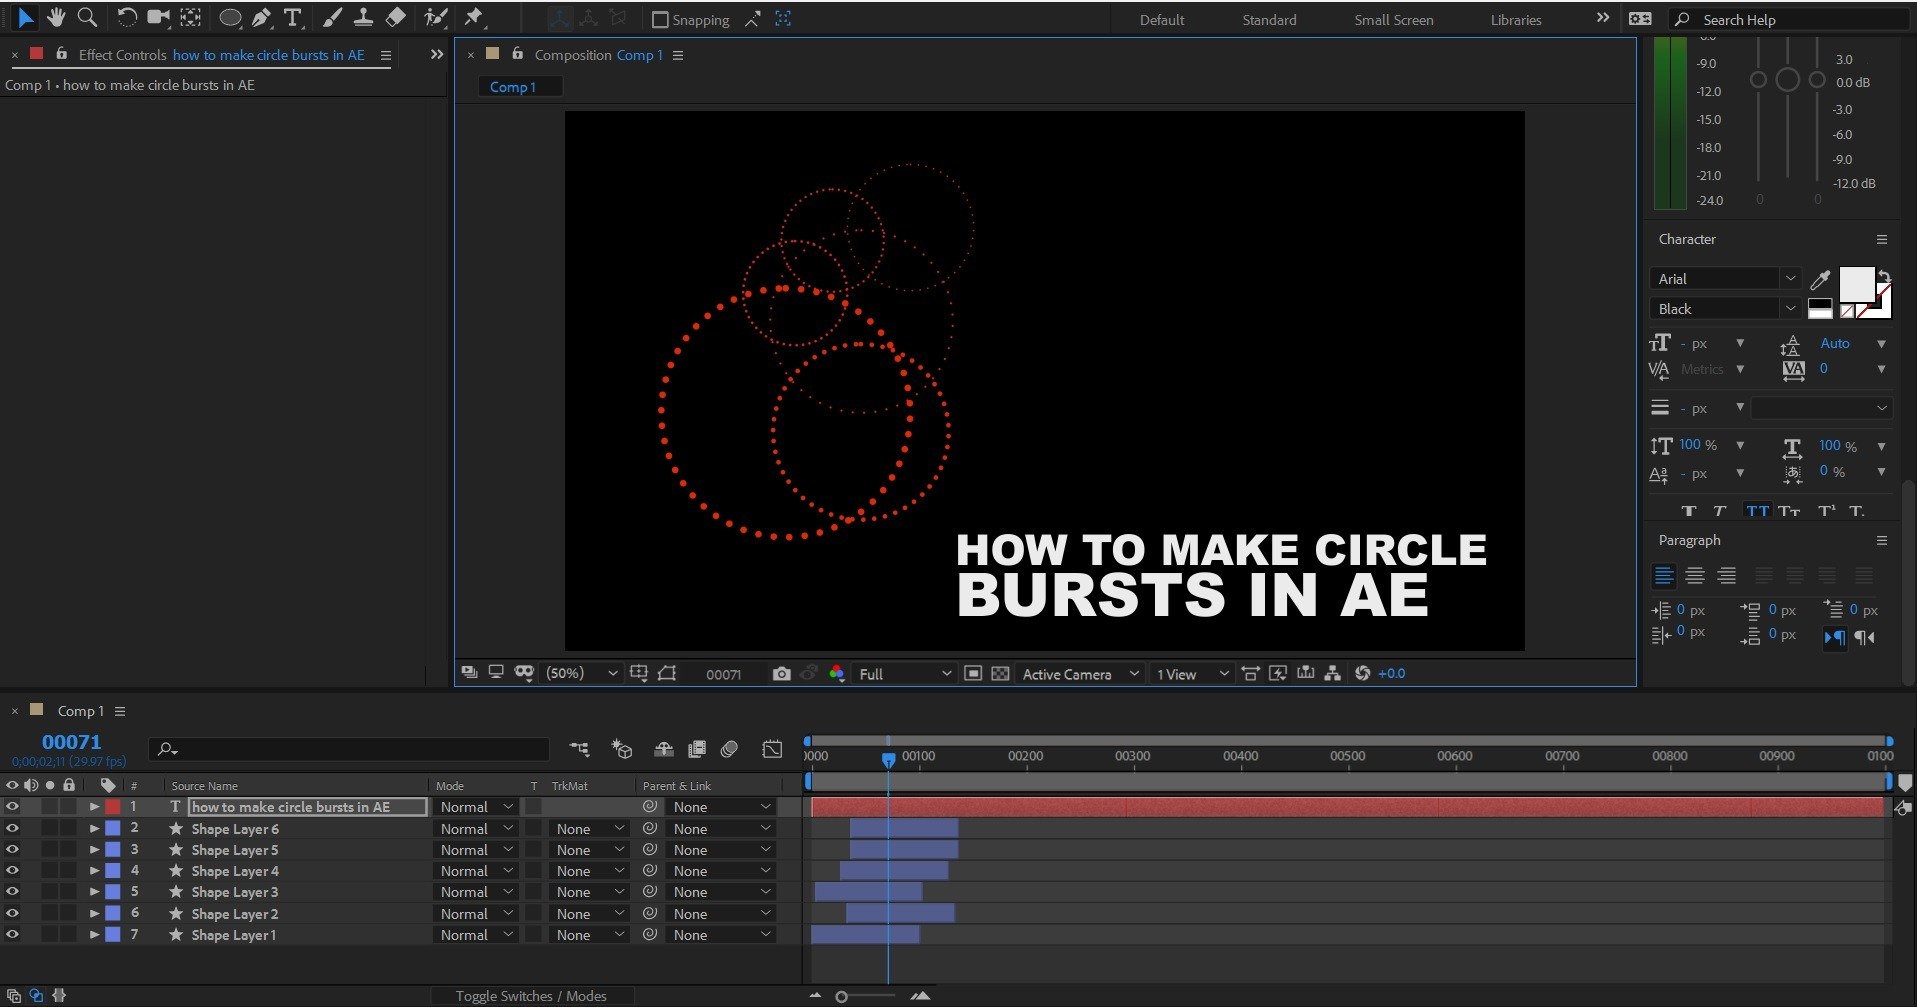
Task: Open the 50% magnification dropdown
Action: [581, 674]
